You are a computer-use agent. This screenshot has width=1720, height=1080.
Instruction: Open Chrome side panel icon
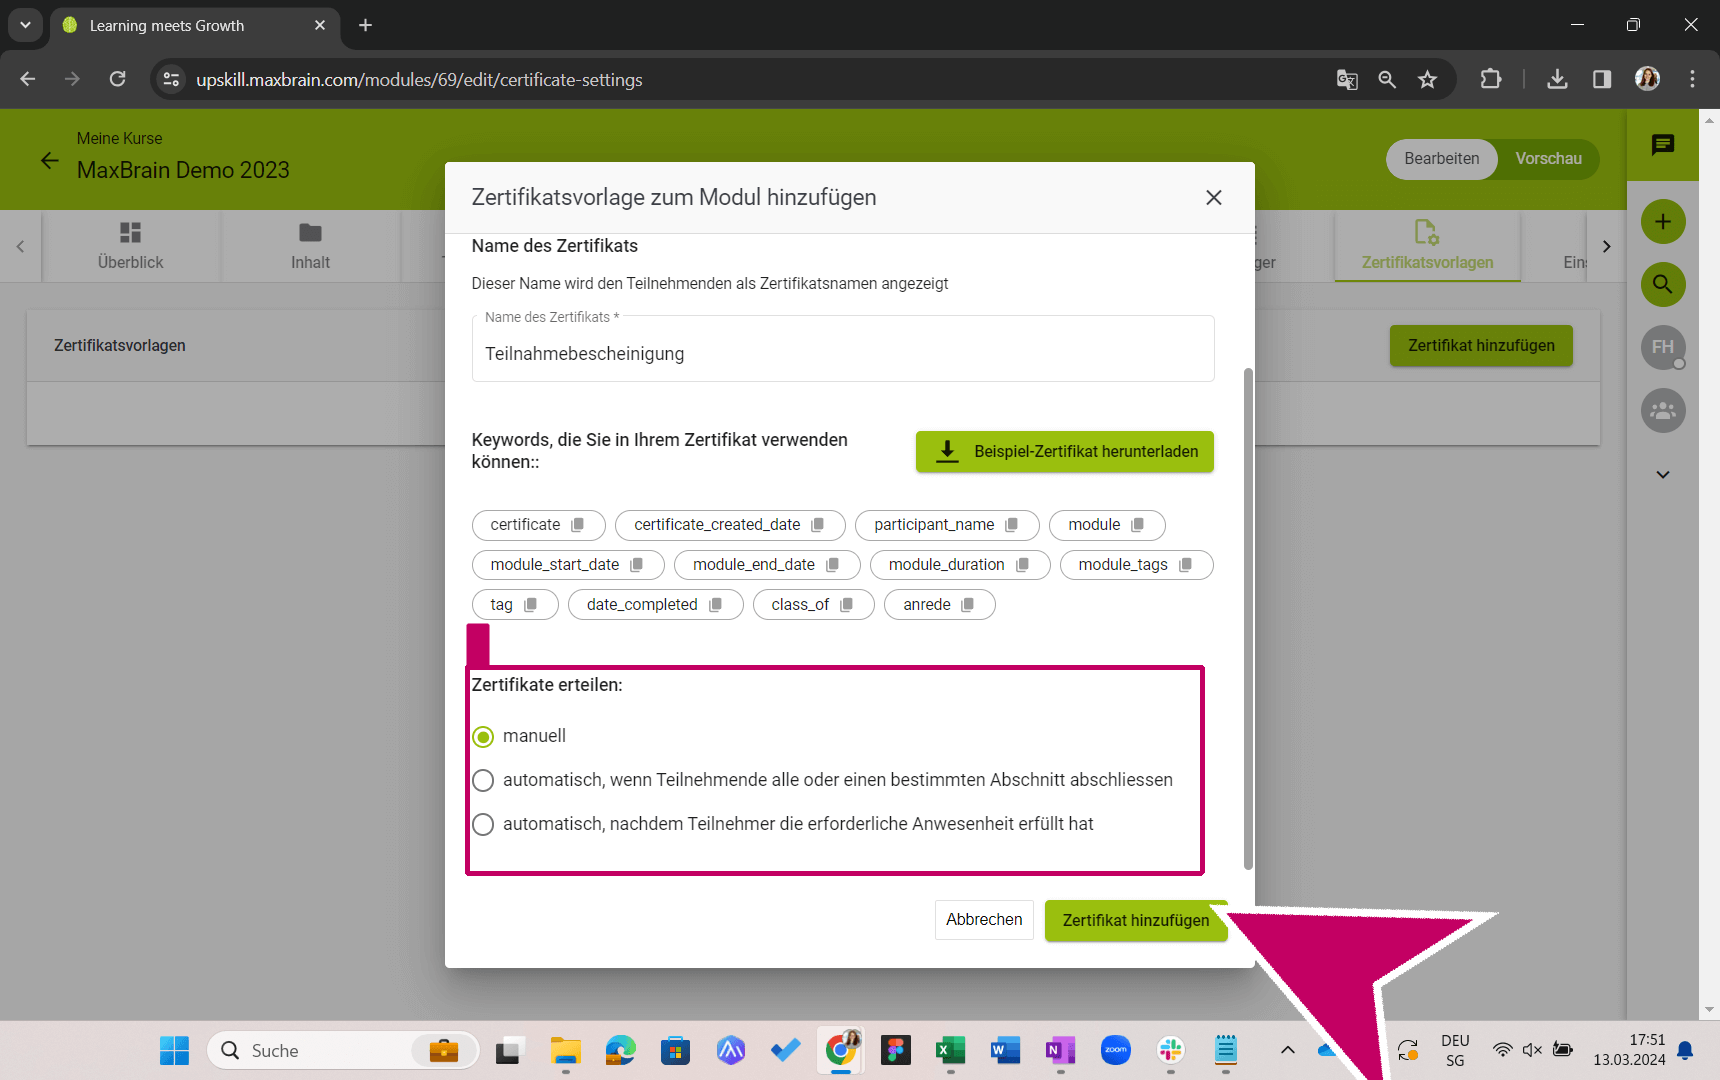tap(1602, 79)
